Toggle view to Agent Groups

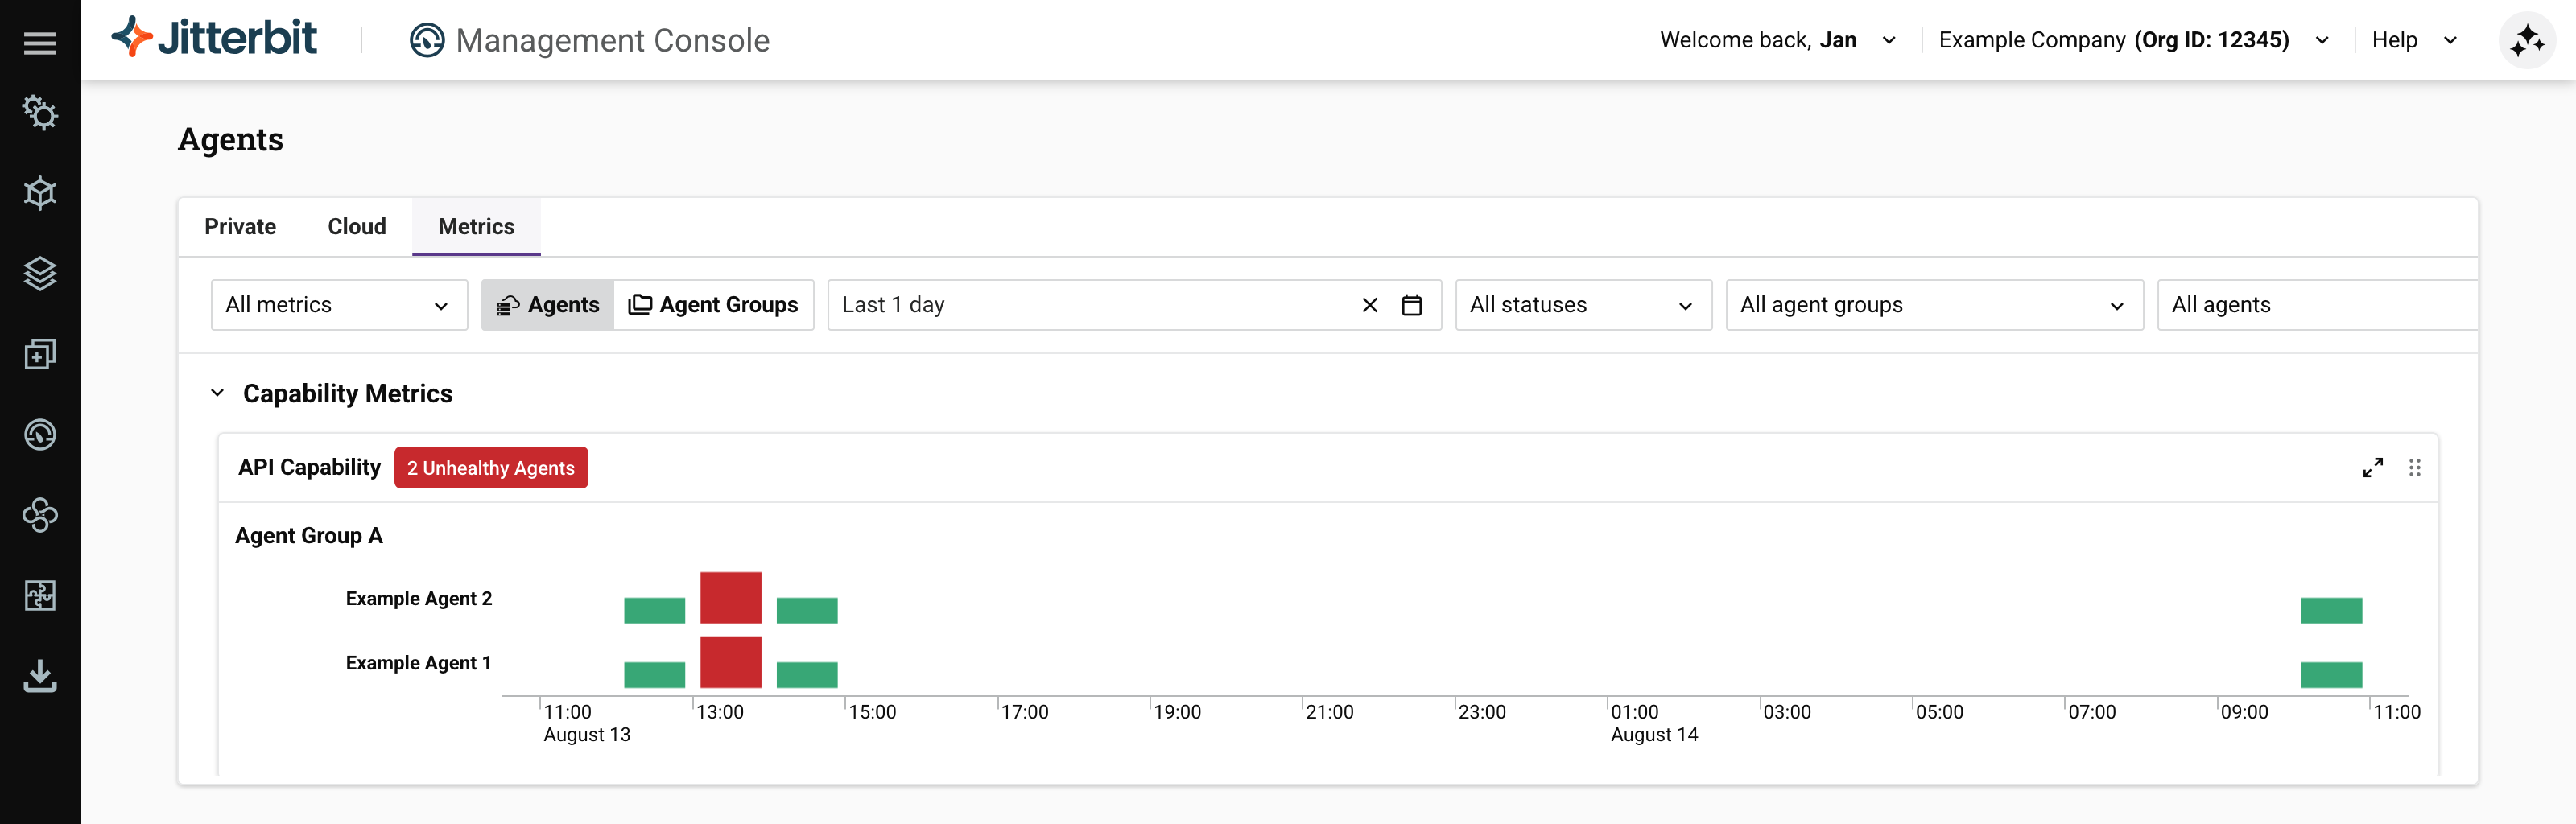tap(713, 305)
